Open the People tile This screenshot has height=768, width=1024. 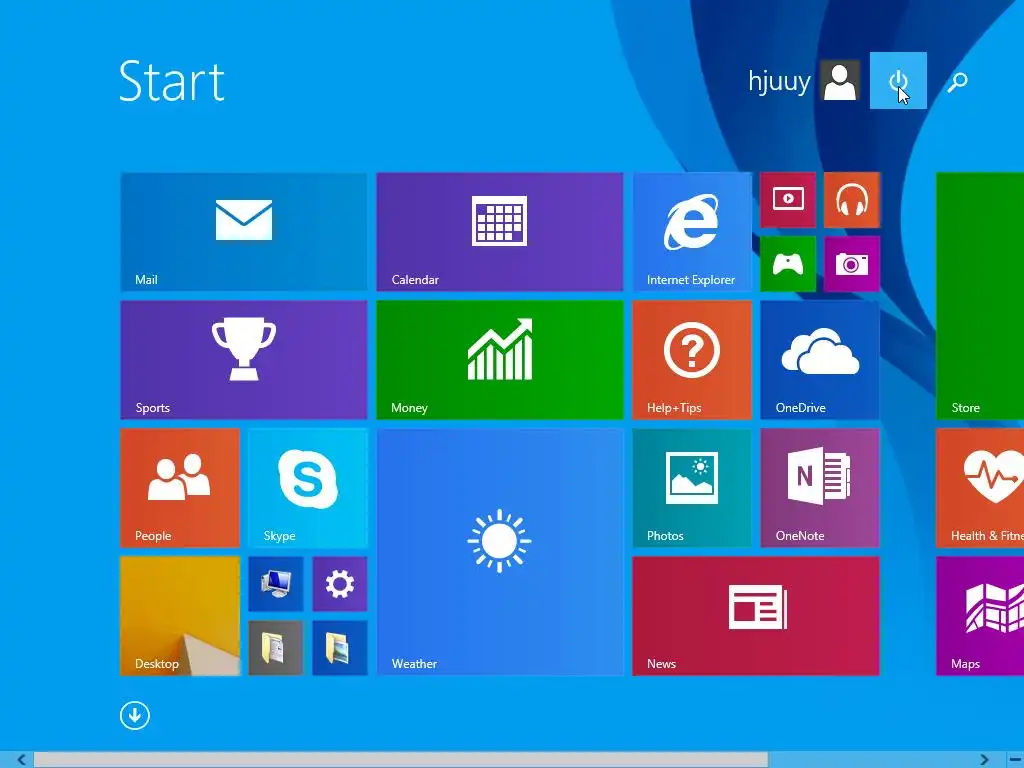tap(180, 488)
